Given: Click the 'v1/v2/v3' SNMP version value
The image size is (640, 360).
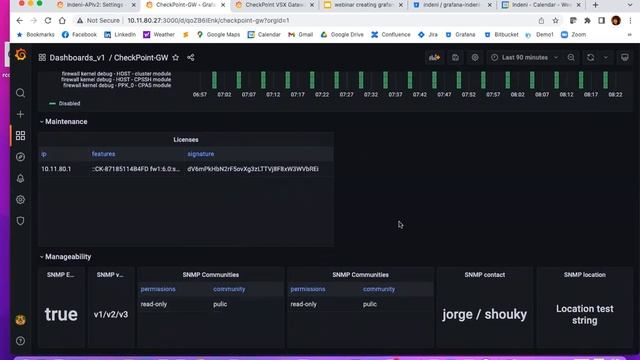Looking at the screenshot, I should coord(111,314).
